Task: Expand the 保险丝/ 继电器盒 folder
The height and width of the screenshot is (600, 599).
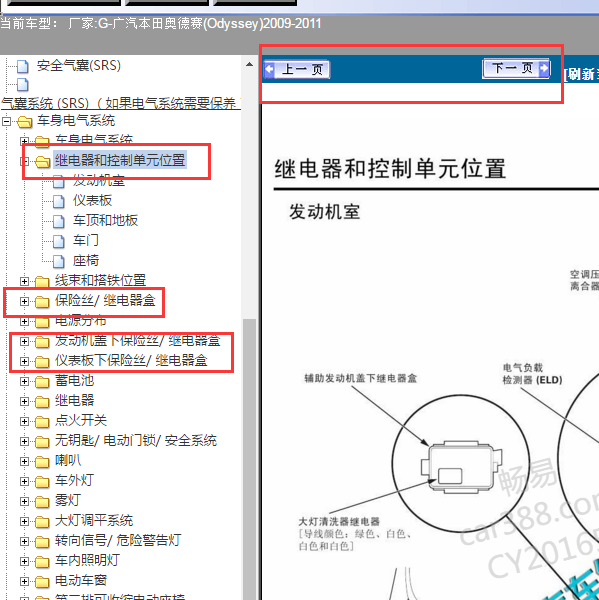Action: (24, 301)
